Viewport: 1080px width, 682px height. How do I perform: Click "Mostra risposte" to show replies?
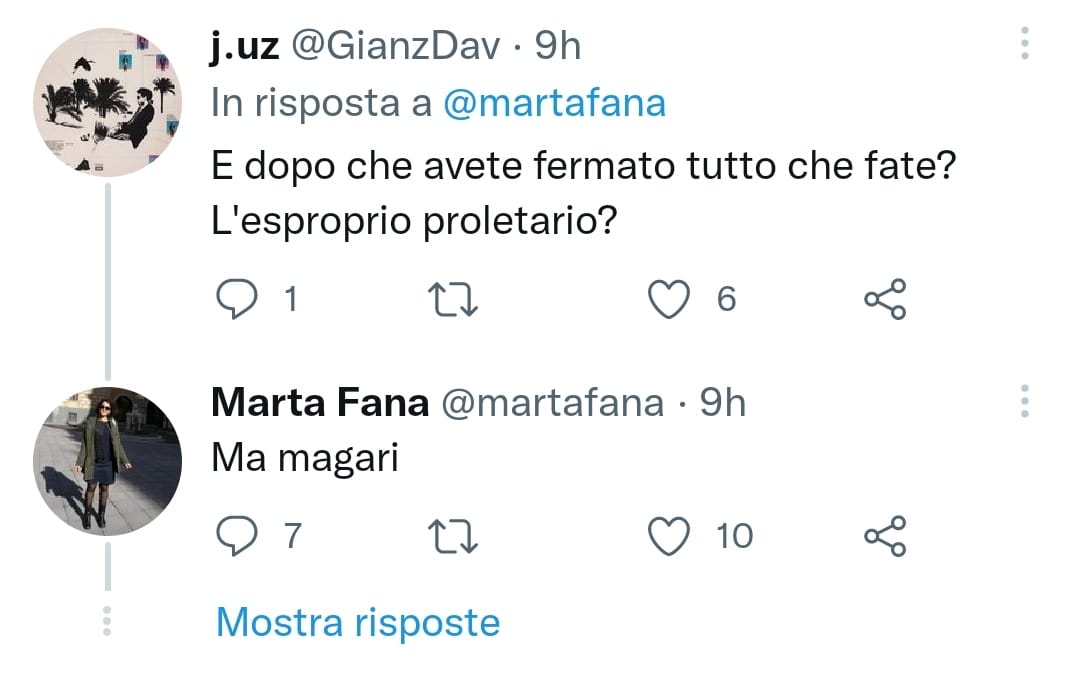(x=357, y=622)
